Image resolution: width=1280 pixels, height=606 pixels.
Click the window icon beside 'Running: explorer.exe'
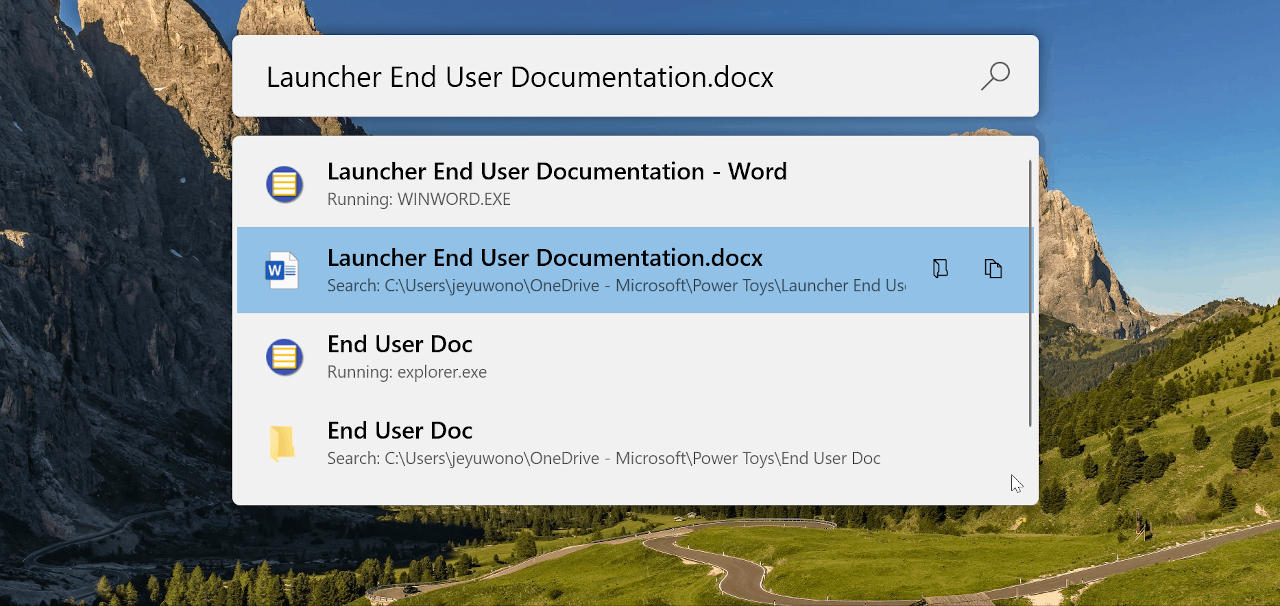[x=284, y=357]
